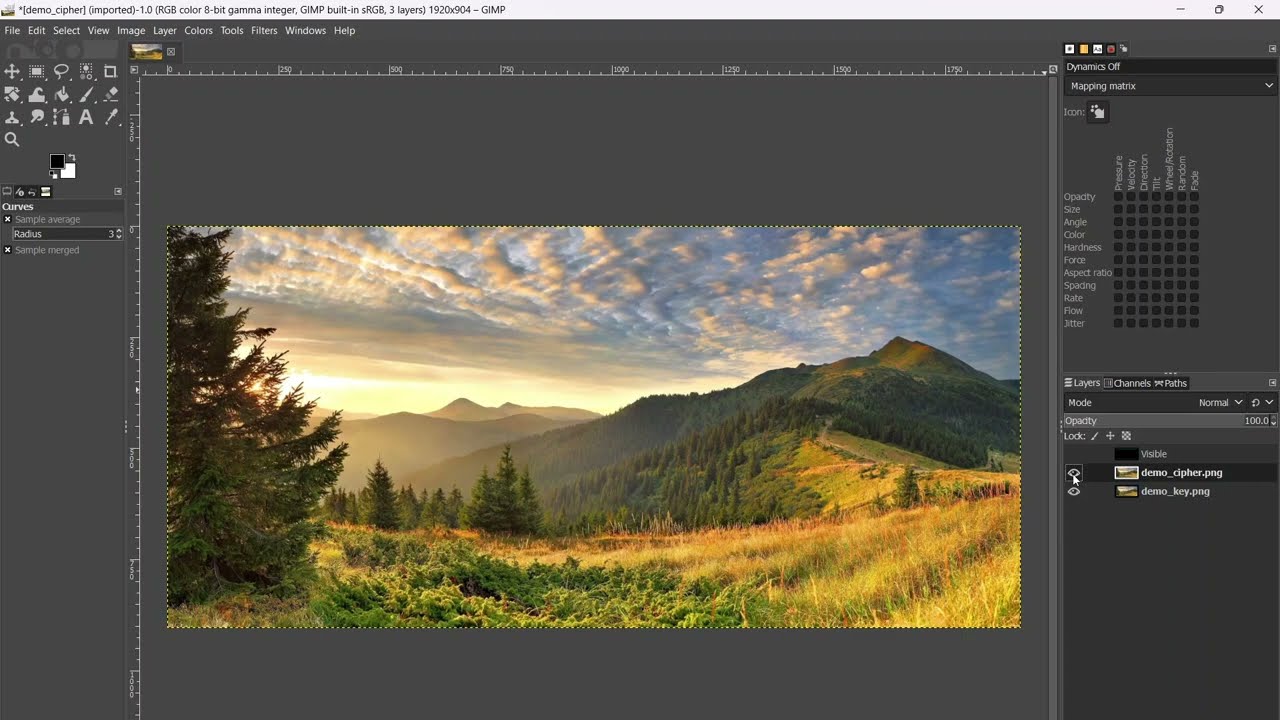Viewport: 1280px width, 720px height.
Task: Hide the demo_cipher.png layer
Action: point(1074,473)
